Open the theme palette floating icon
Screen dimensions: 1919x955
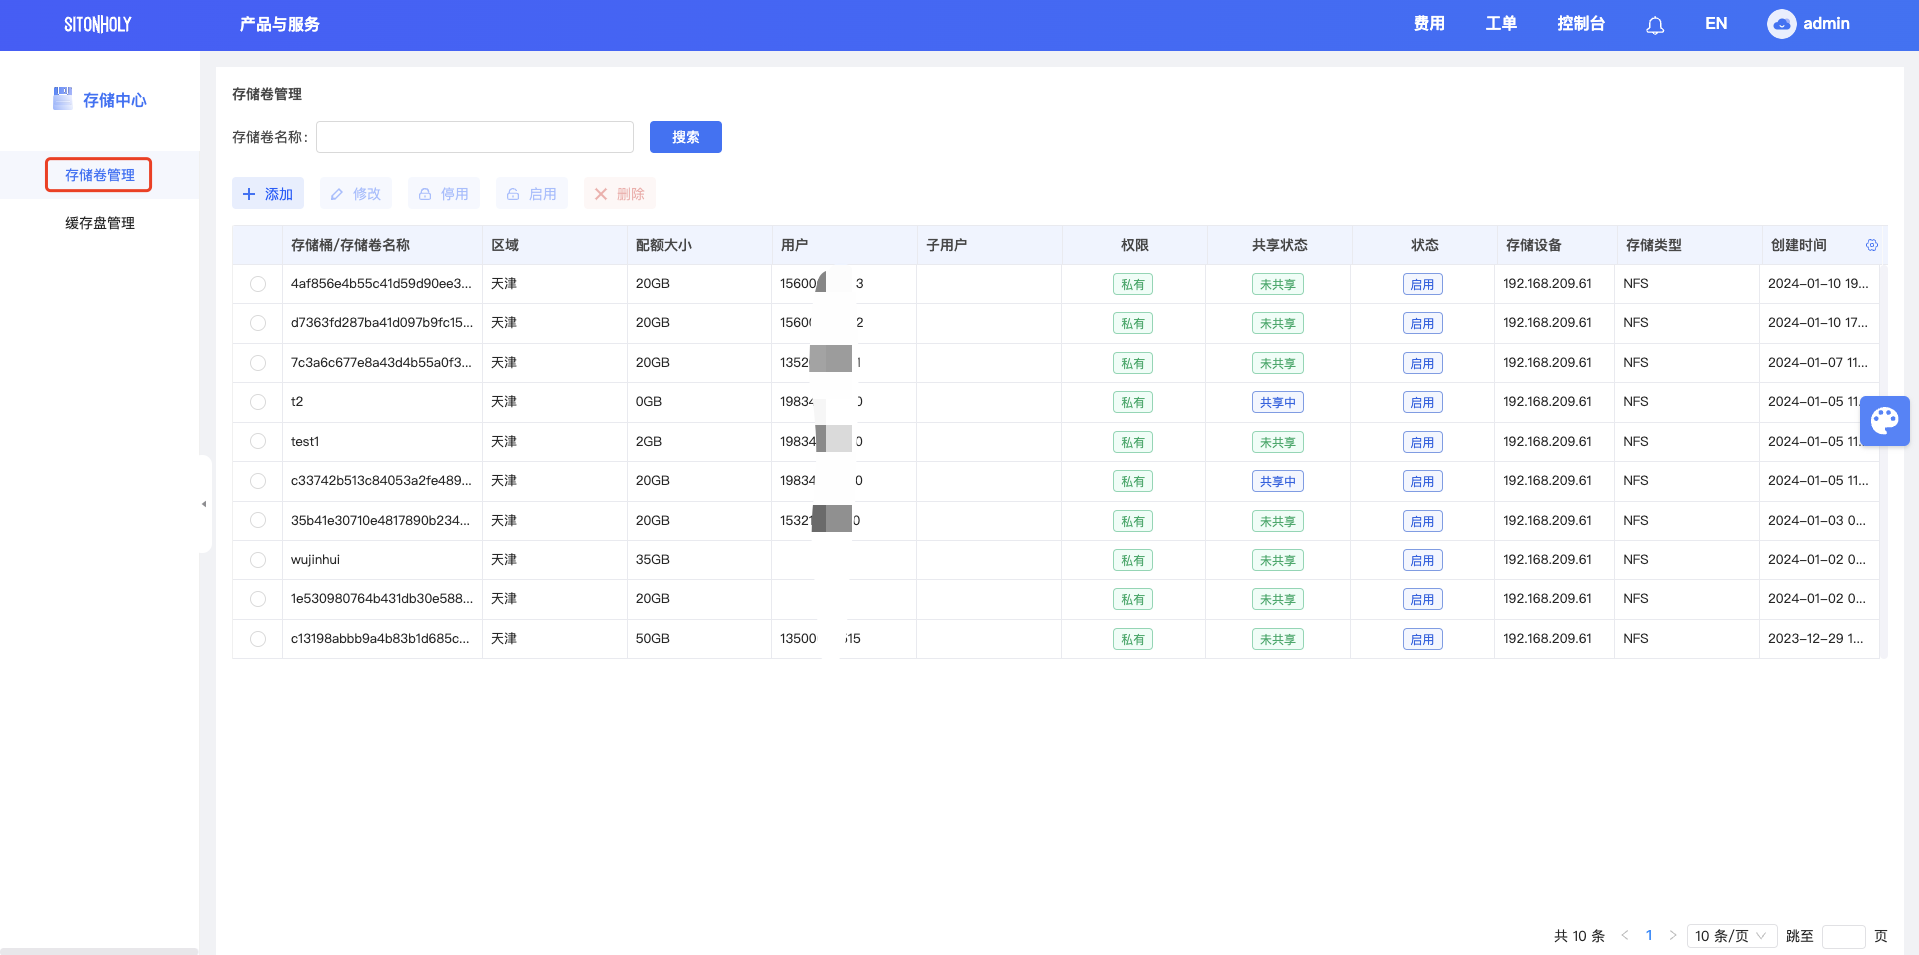click(1885, 420)
